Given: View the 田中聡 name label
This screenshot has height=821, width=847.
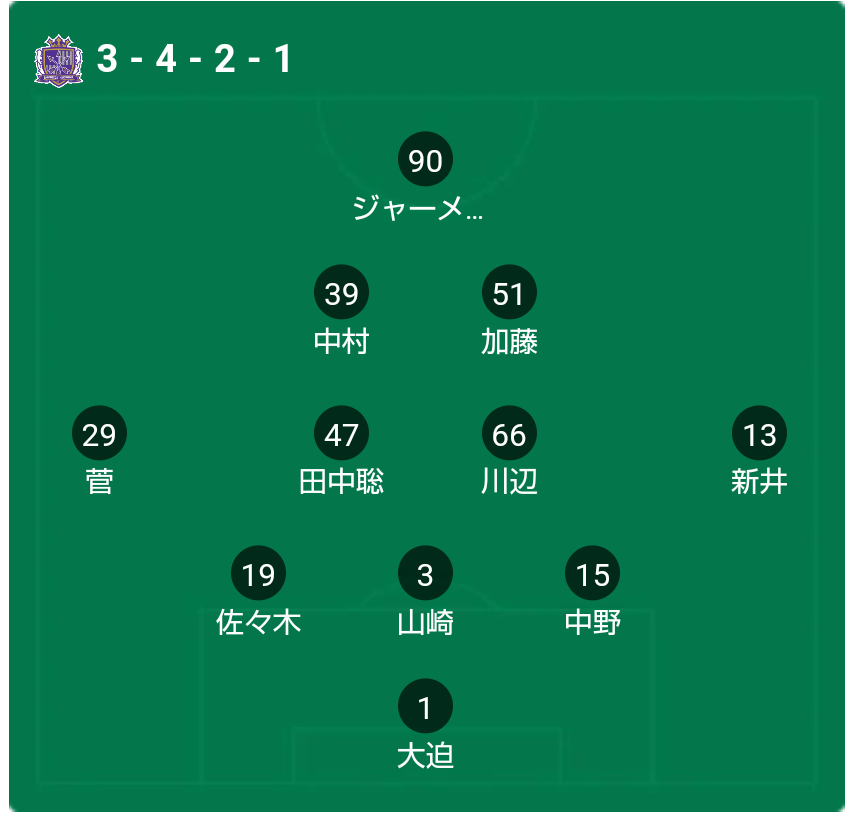Looking at the screenshot, I should click(341, 481).
